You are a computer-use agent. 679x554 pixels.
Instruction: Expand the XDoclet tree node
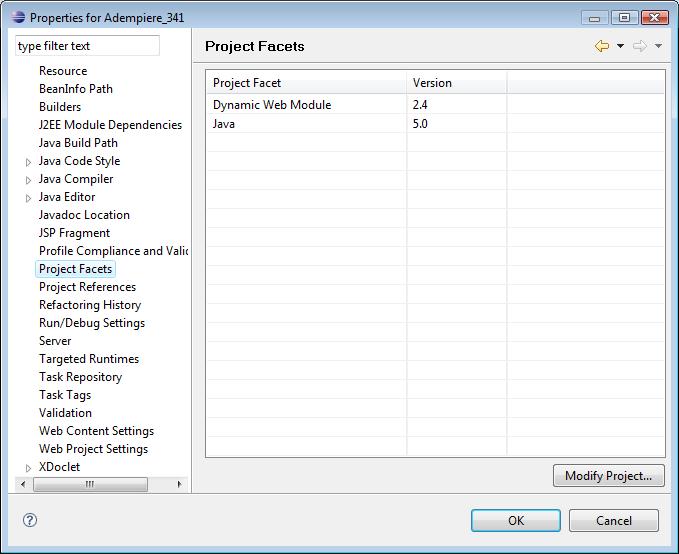tap(28, 468)
